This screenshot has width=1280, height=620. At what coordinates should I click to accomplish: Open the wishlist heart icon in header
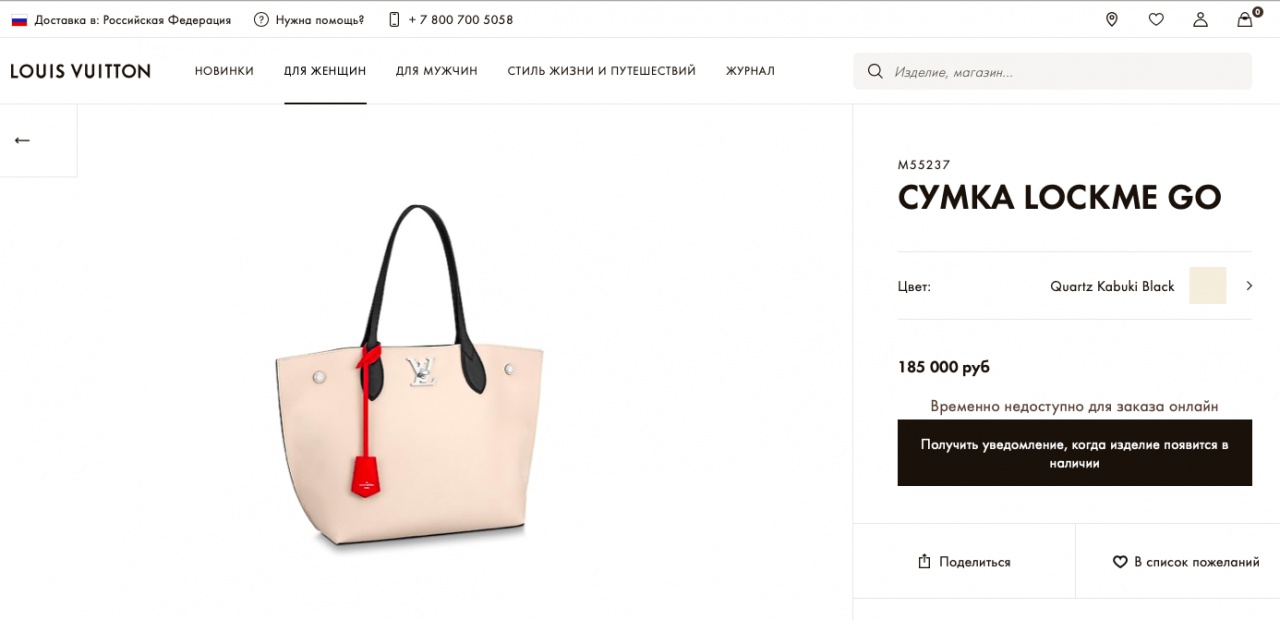coord(1156,19)
